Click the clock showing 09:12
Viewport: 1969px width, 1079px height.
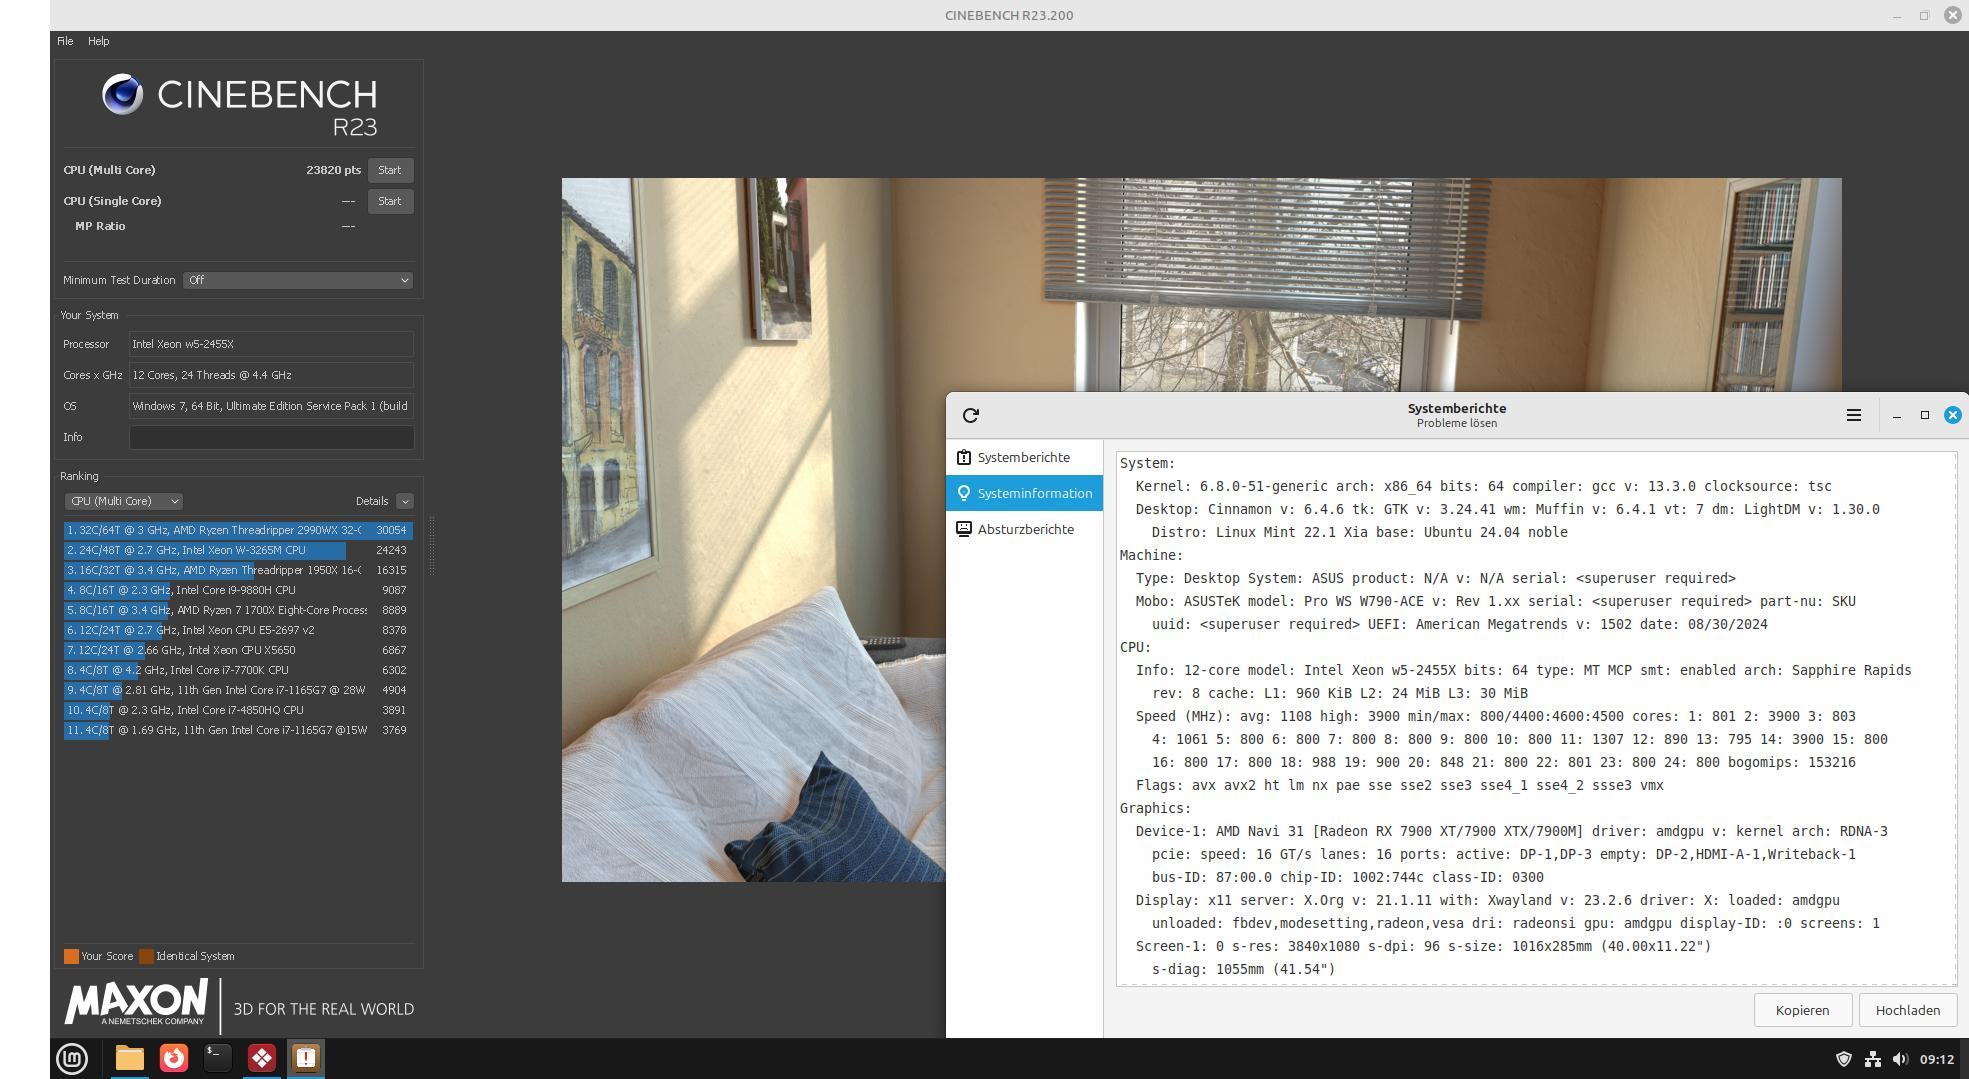[x=1936, y=1059]
